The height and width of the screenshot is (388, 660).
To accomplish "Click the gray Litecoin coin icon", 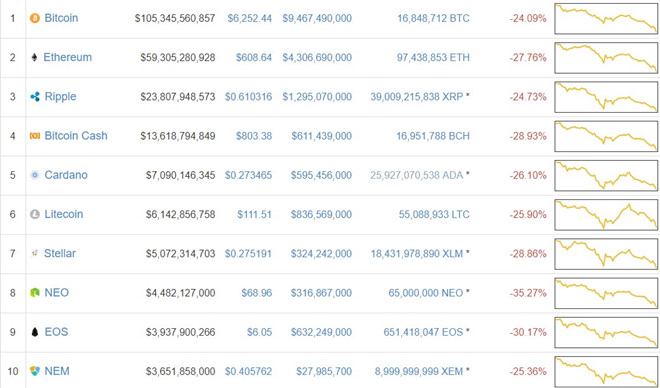I will coord(35,214).
